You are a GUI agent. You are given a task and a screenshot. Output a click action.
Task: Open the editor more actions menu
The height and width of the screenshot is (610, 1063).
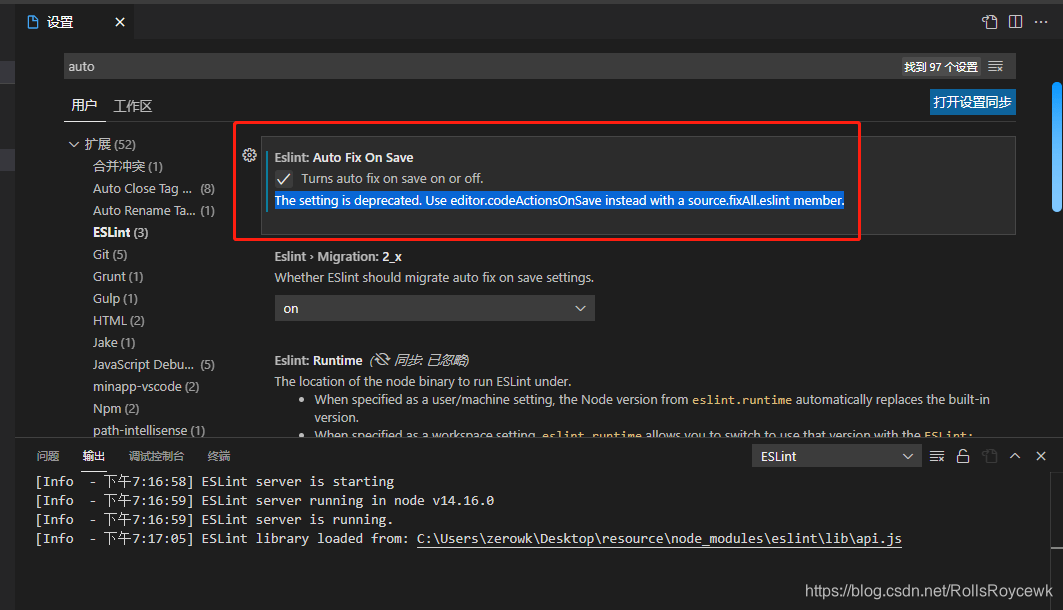point(1041,22)
